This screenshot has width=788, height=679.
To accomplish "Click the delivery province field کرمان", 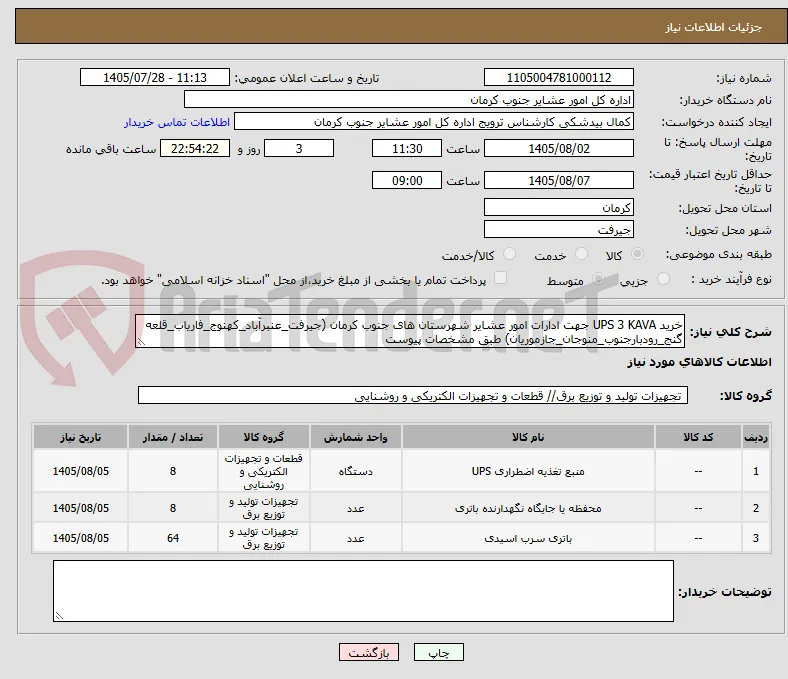I will [558, 207].
